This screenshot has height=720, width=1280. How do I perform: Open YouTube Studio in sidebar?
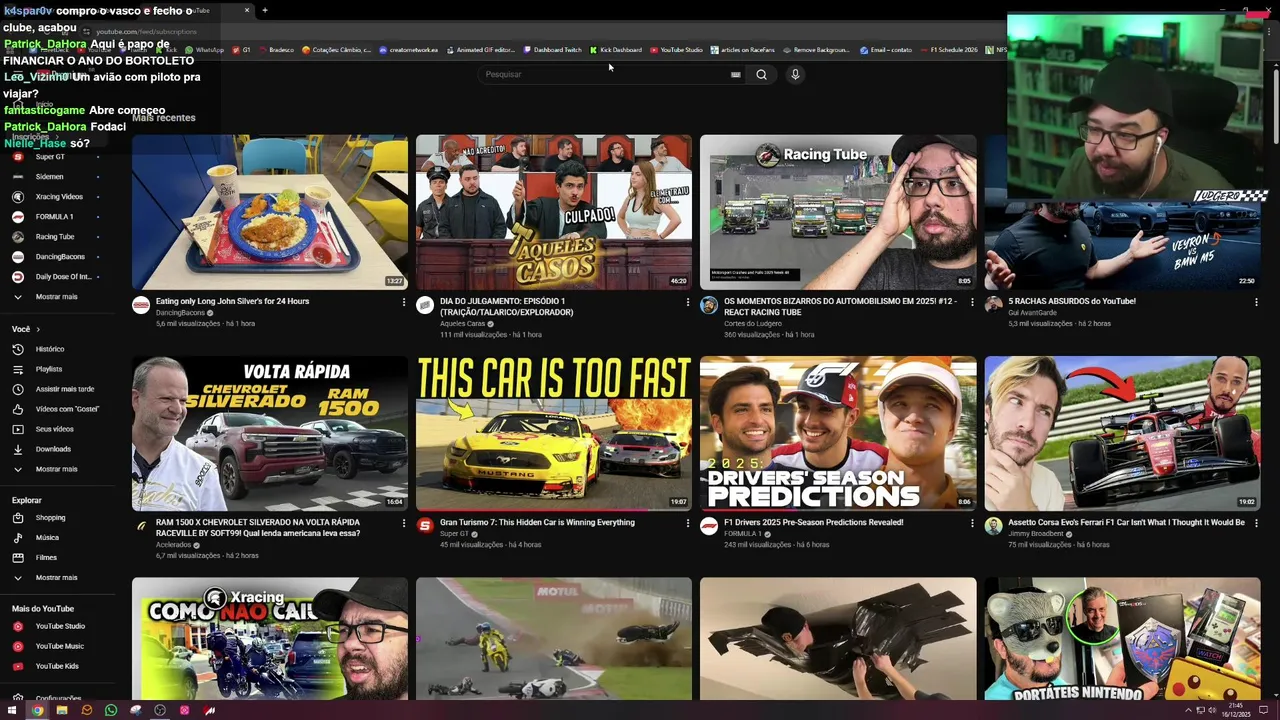60,626
